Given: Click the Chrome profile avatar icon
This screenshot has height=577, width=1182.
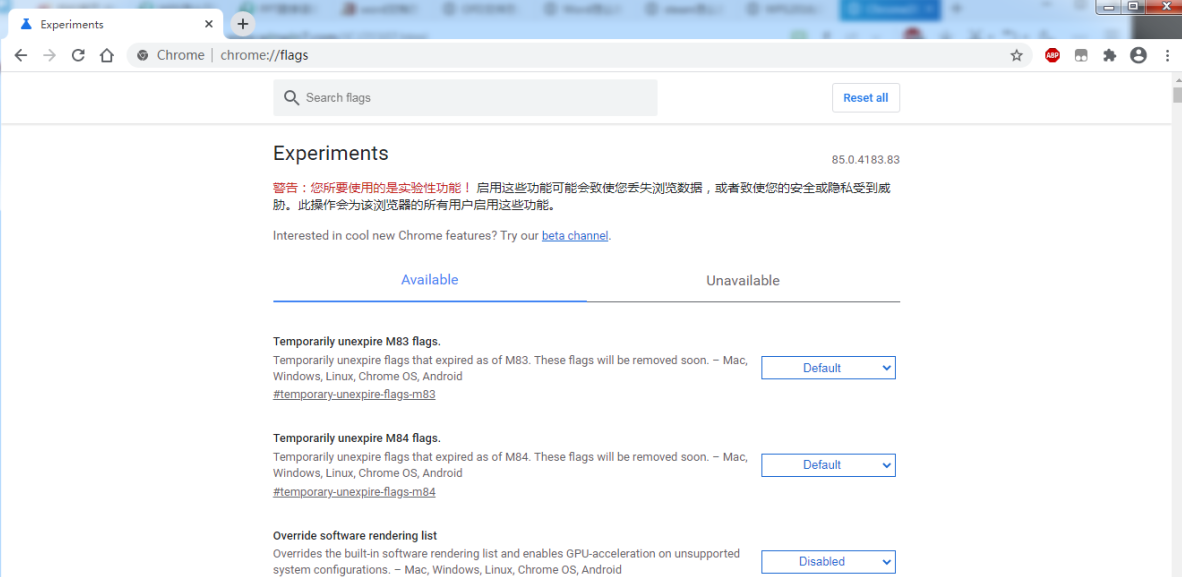Looking at the screenshot, I should click(x=1138, y=55).
